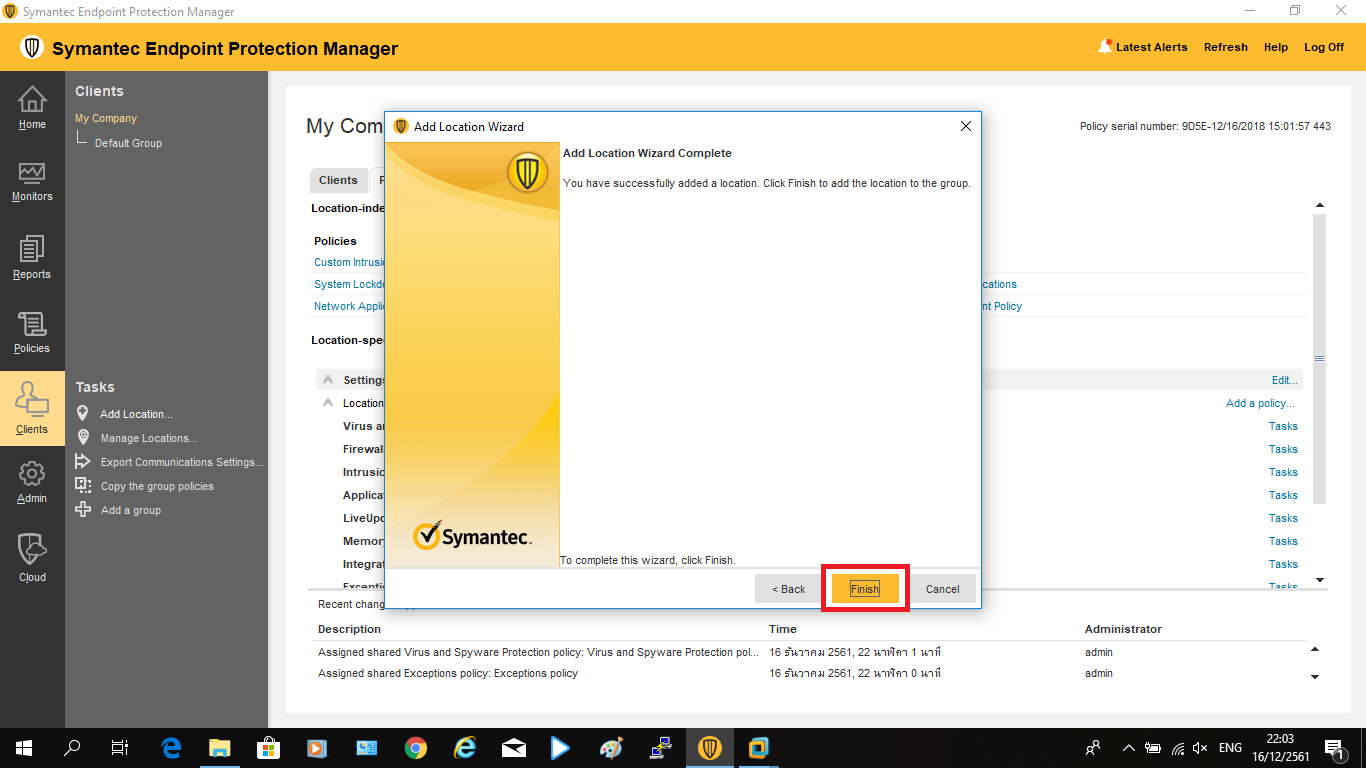
Task: Open the Cloud sidebar section
Action: pyautogui.click(x=32, y=557)
